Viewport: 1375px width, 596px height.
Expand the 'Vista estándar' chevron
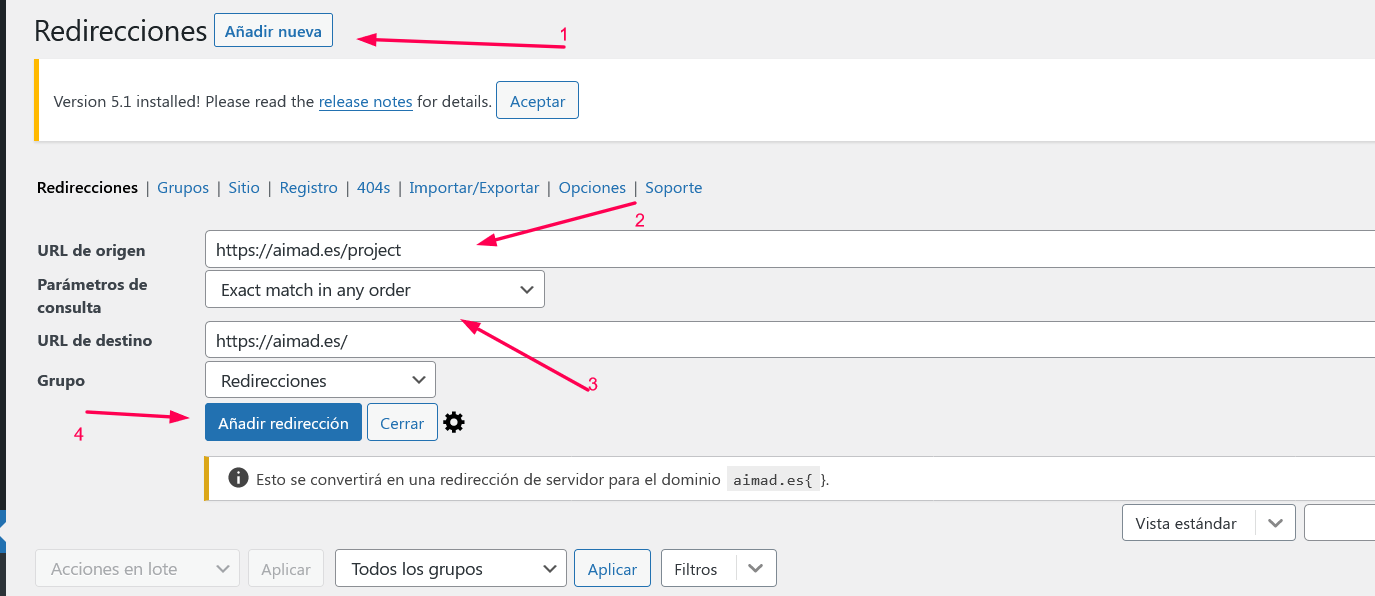tap(1275, 523)
